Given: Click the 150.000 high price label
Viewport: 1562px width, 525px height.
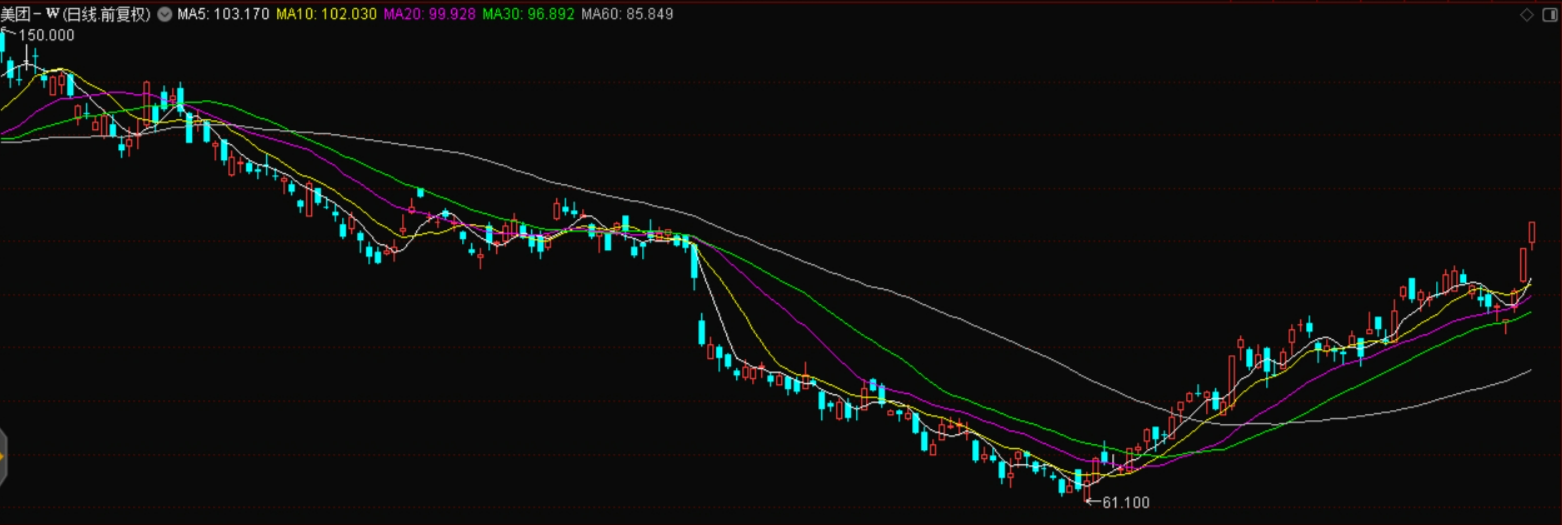Looking at the screenshot, I should point(47,35).
